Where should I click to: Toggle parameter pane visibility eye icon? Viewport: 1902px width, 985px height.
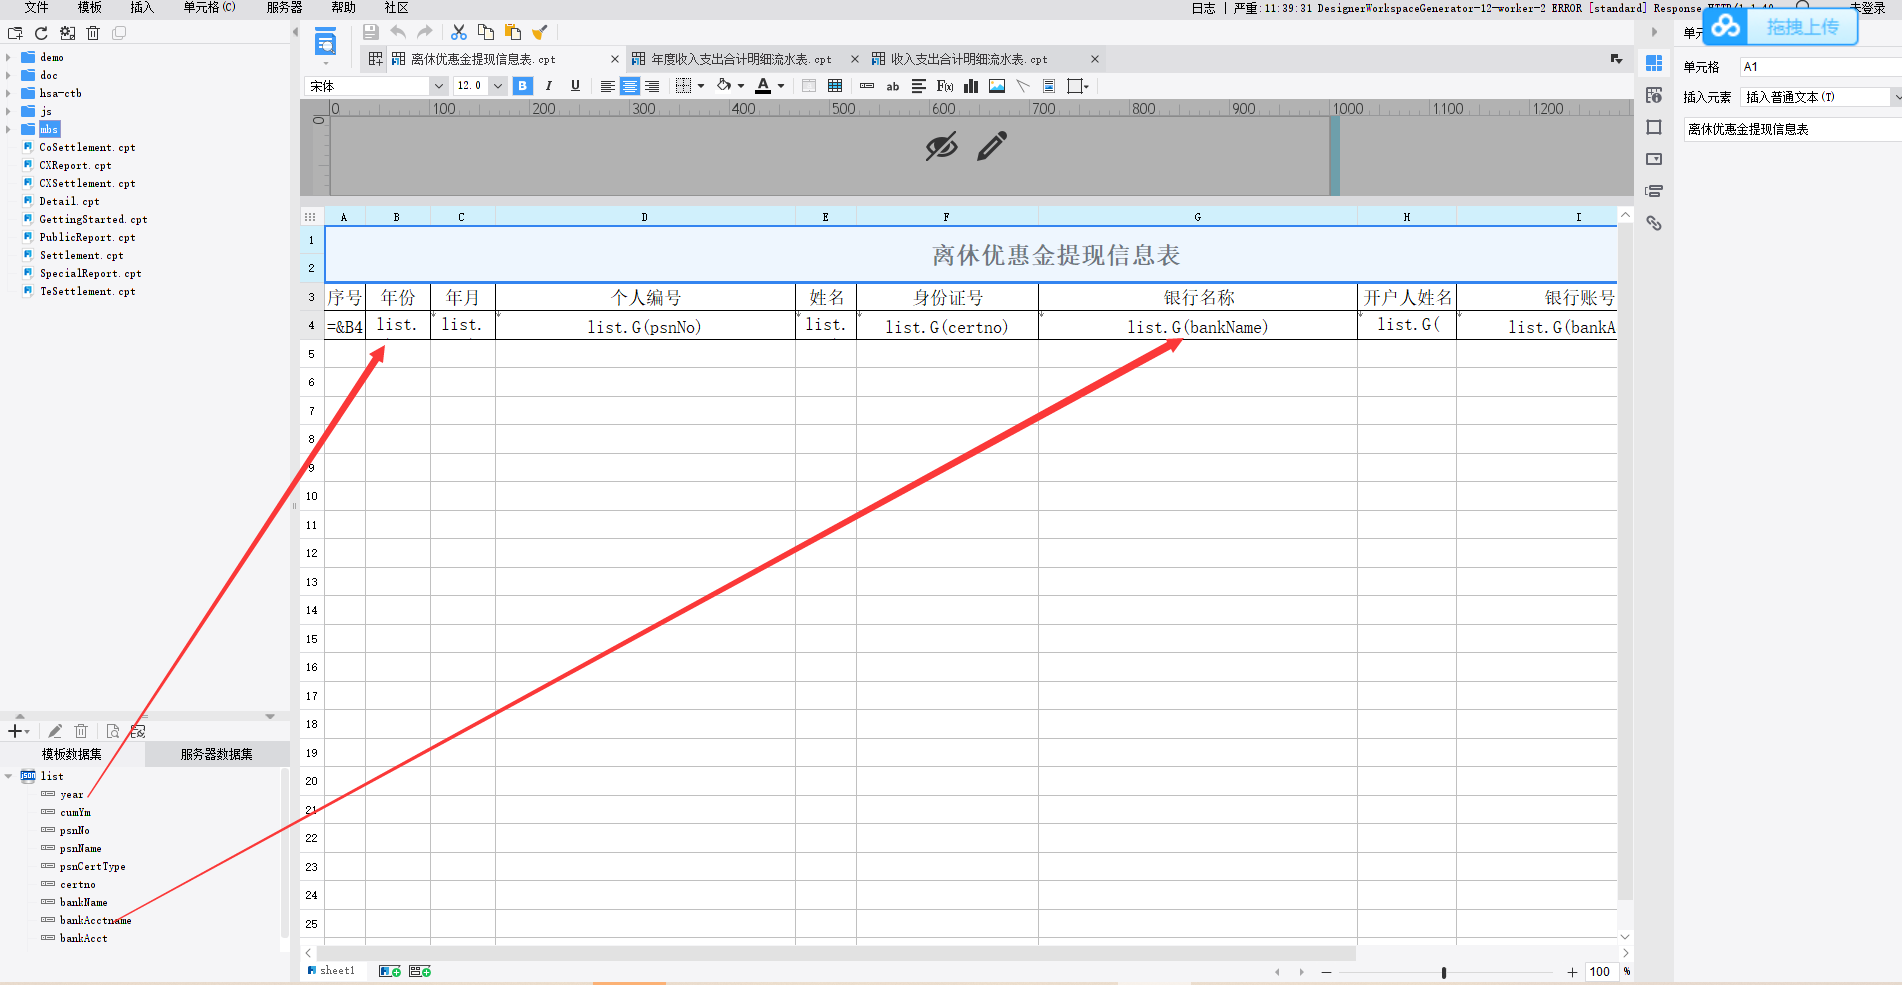pyautogui.click(x=941, y=146)
